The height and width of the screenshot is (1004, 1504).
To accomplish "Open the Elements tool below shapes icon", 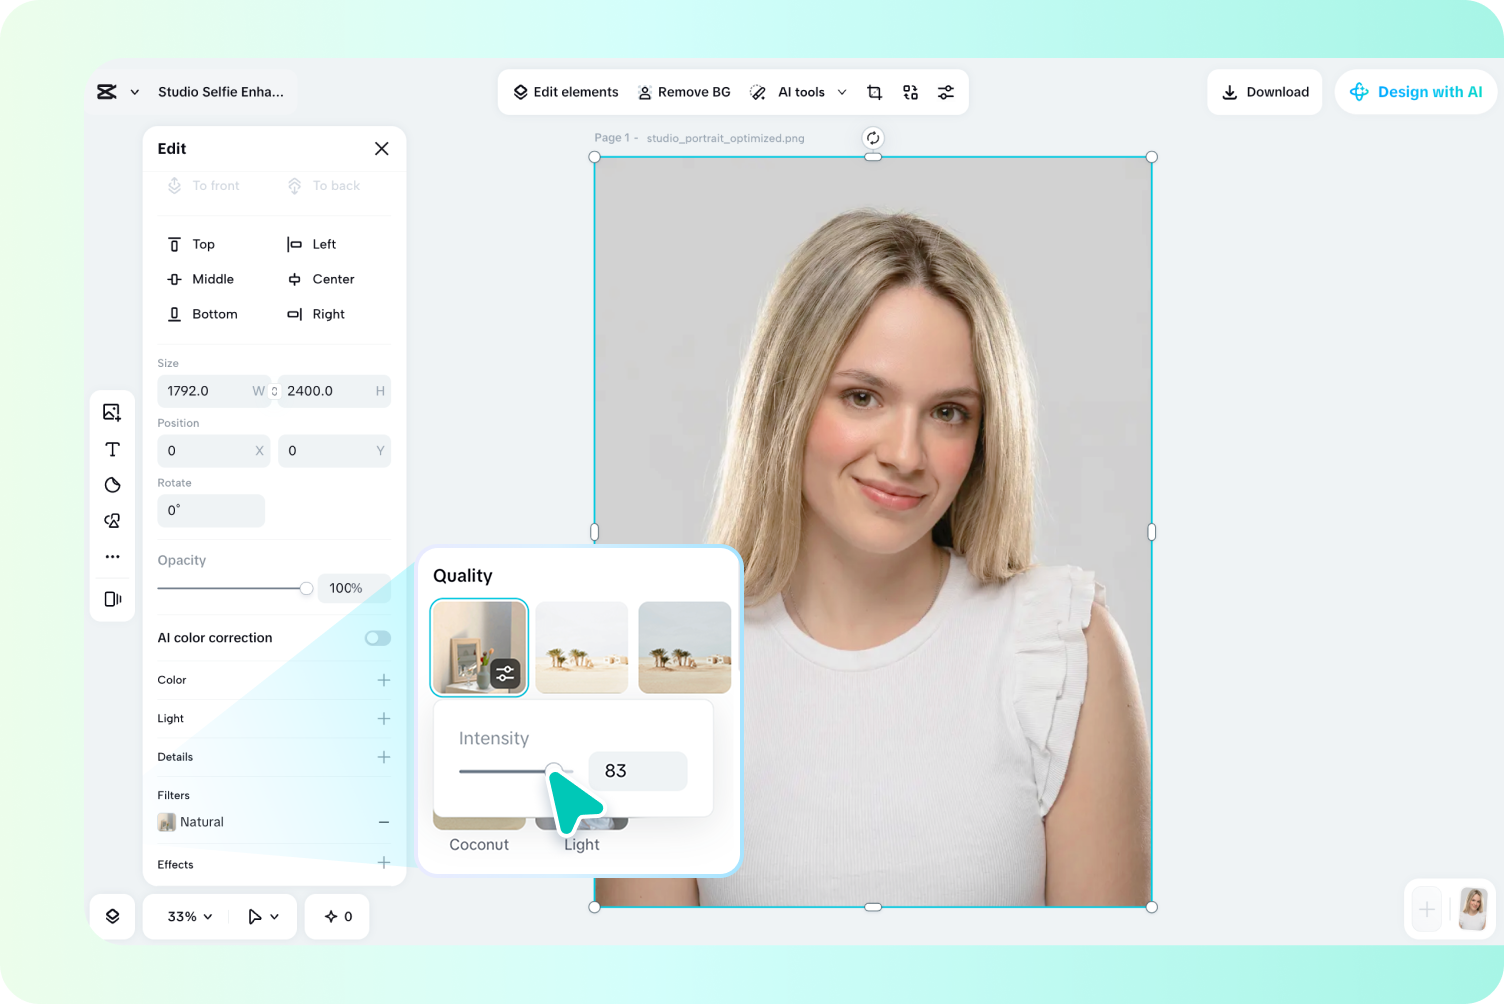I will click(112, 520).
